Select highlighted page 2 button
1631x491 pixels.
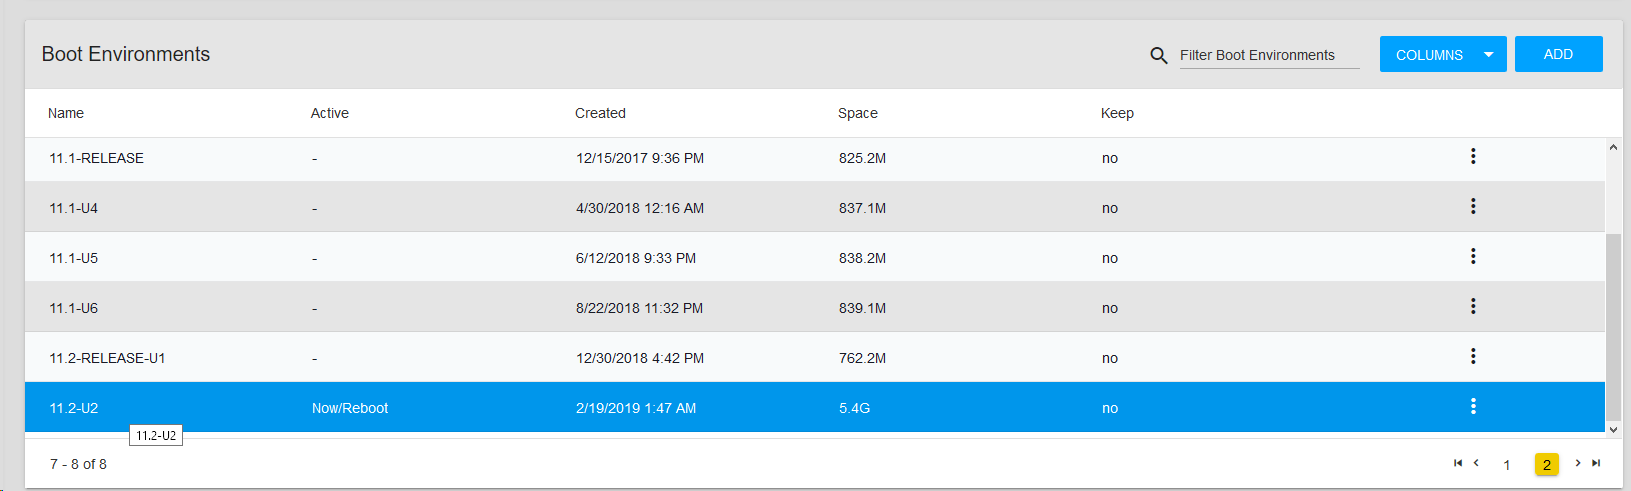coord(1546,465)
